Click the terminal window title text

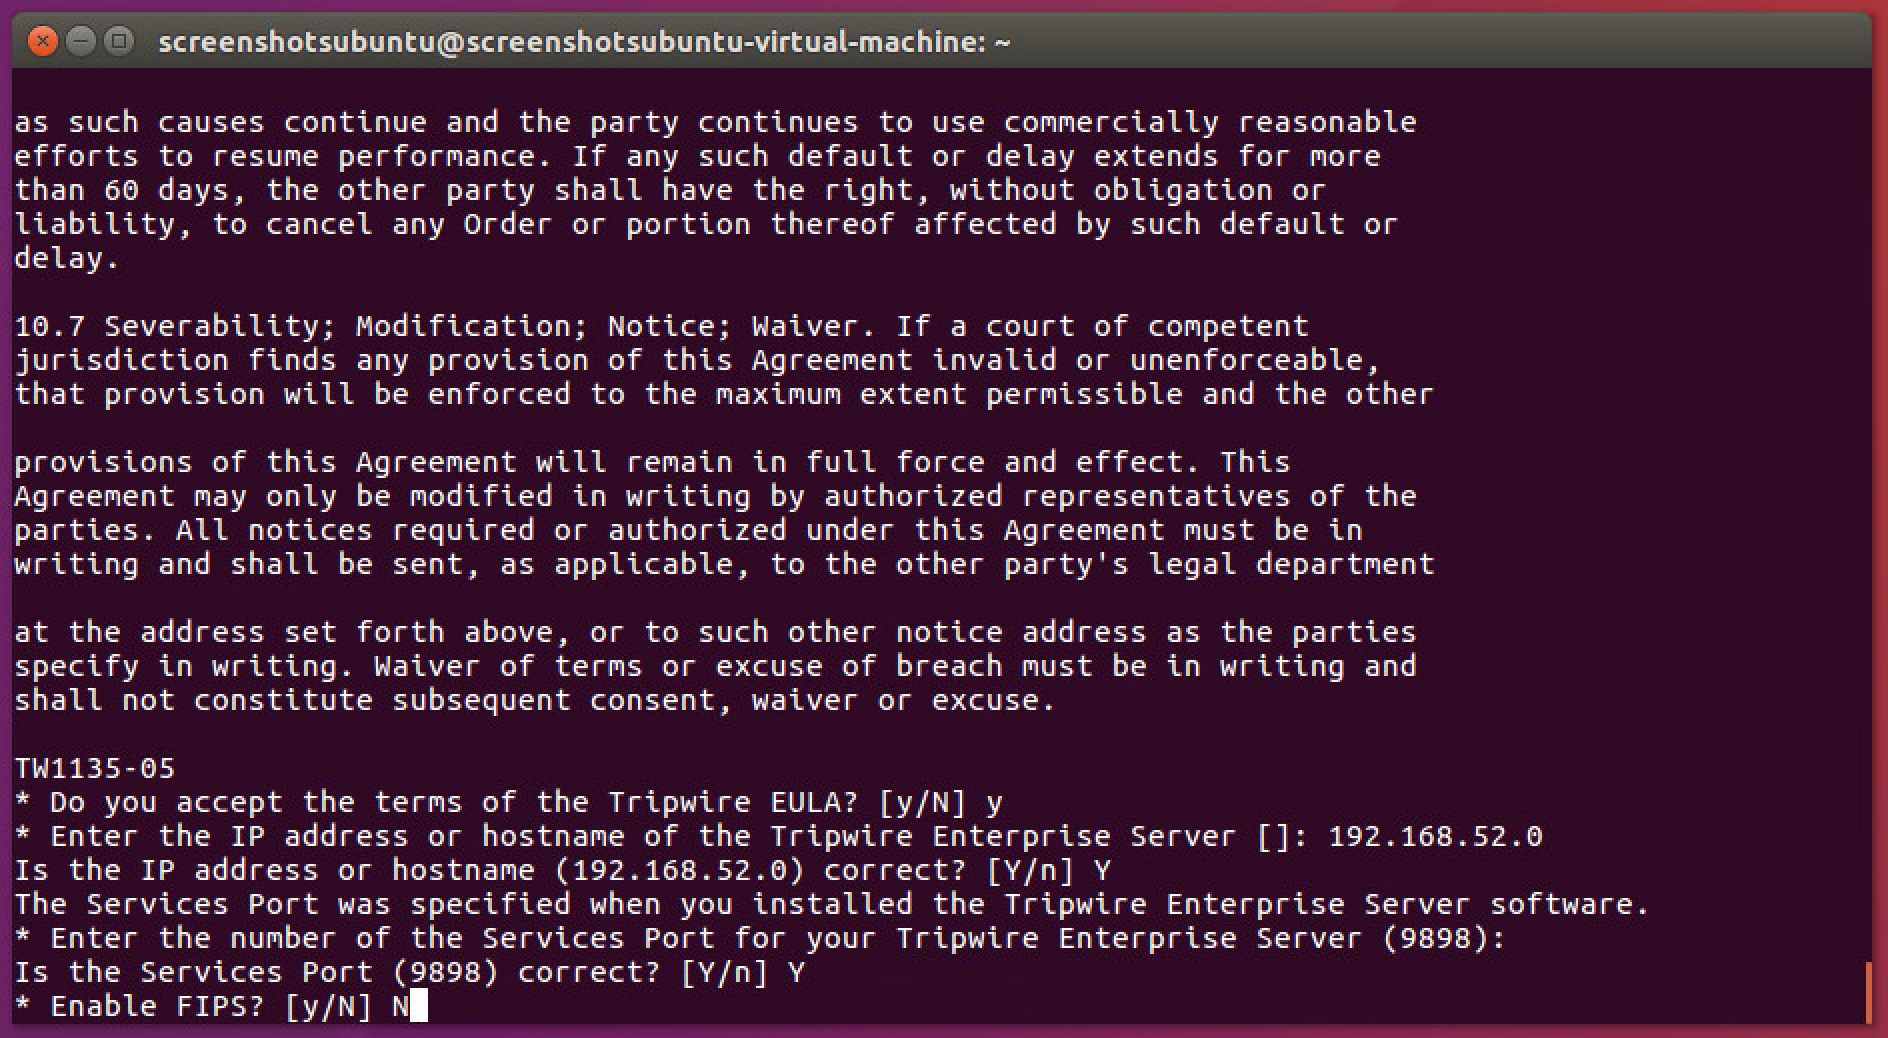point(584,42)
